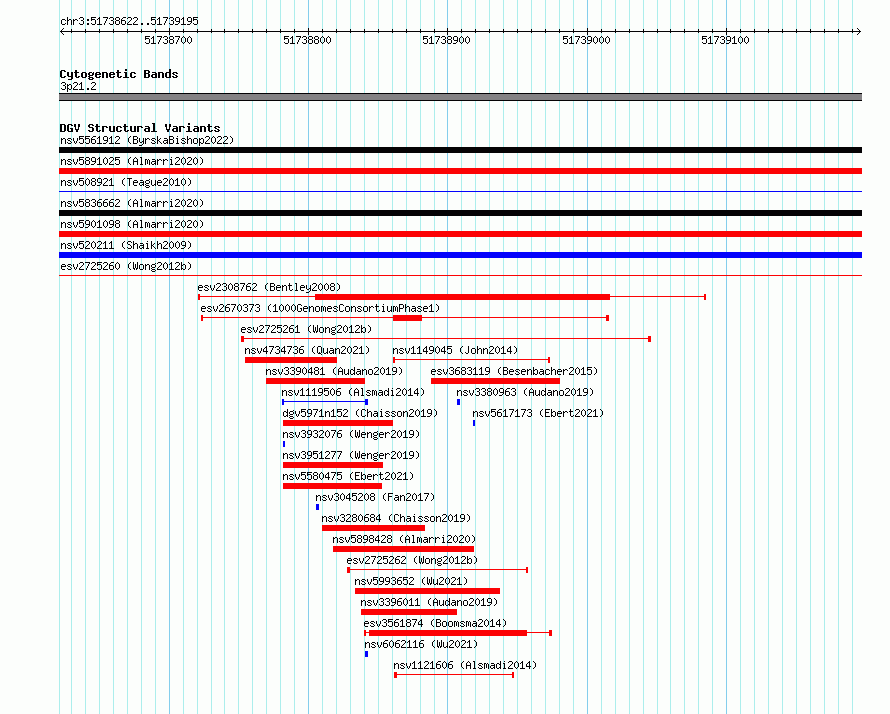Click the 51738800 ruler position label
Image resolution: width=890 pixels, height=714 pixels.
(x=307, y=40)
